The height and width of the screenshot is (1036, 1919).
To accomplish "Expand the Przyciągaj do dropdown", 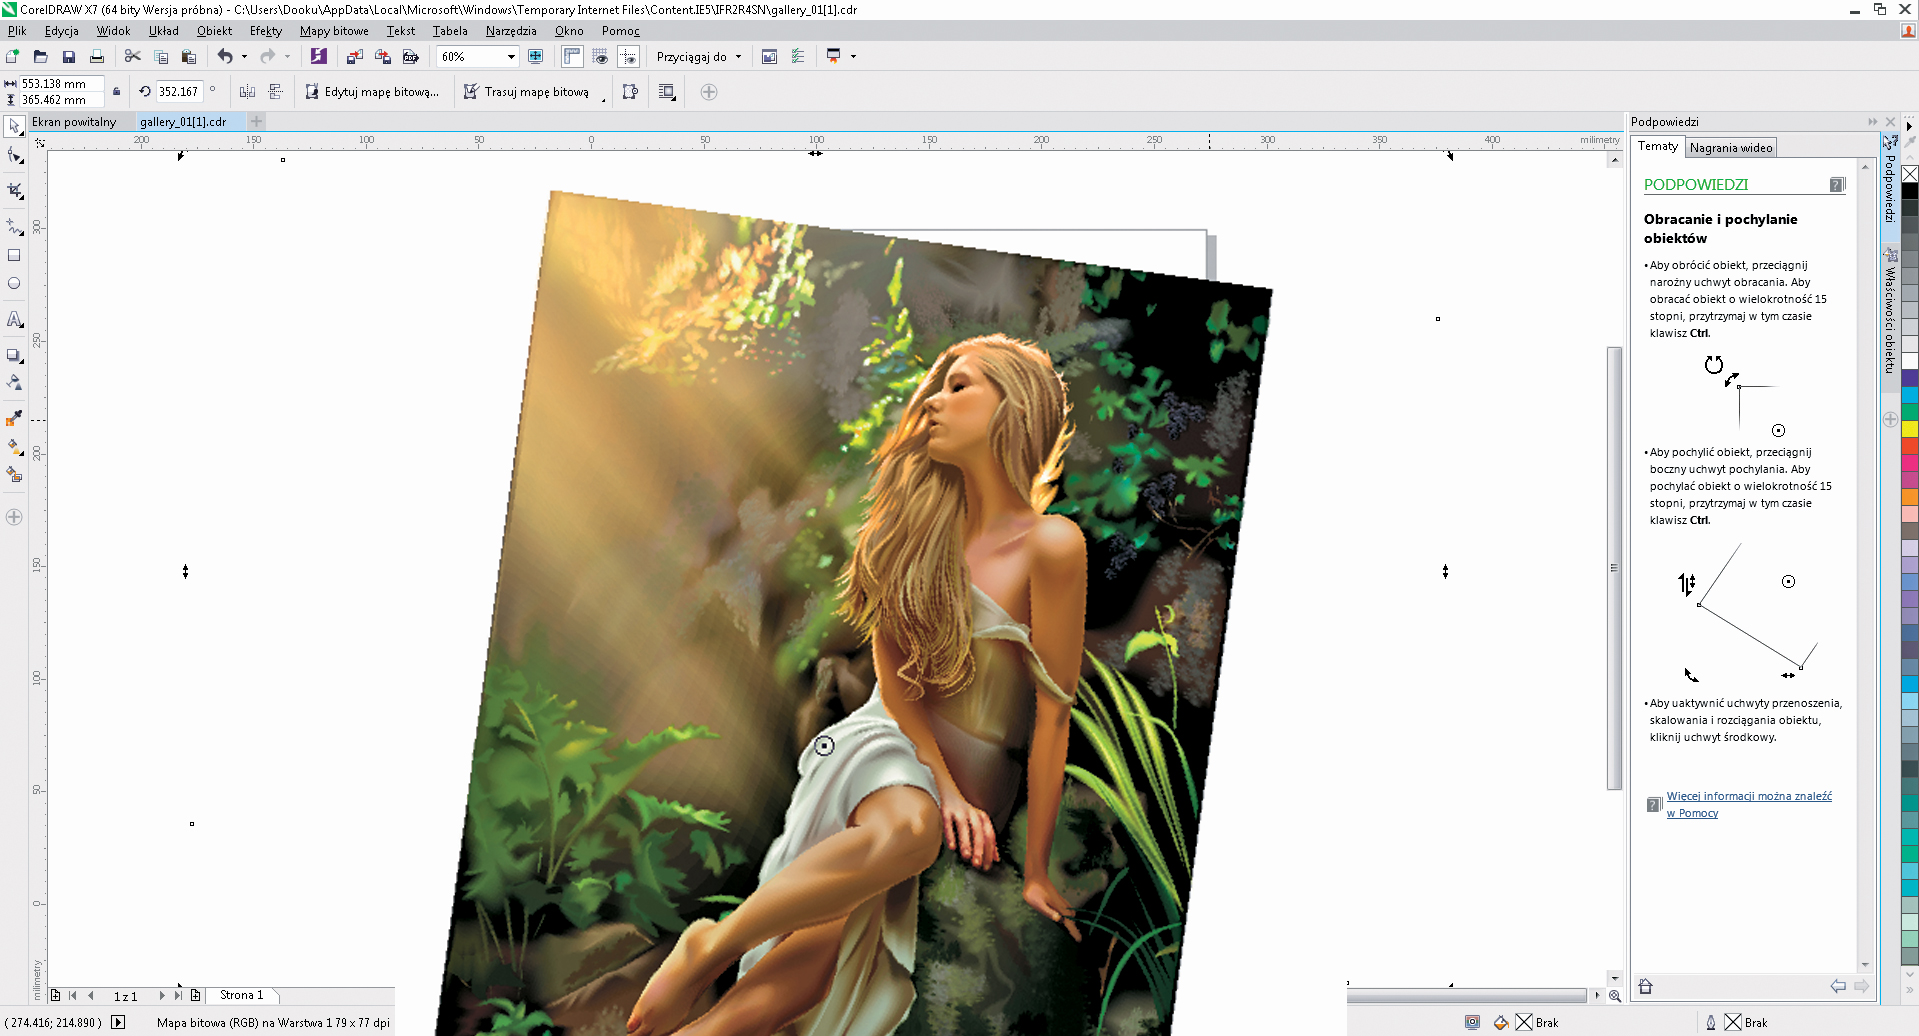I will 739,57.
